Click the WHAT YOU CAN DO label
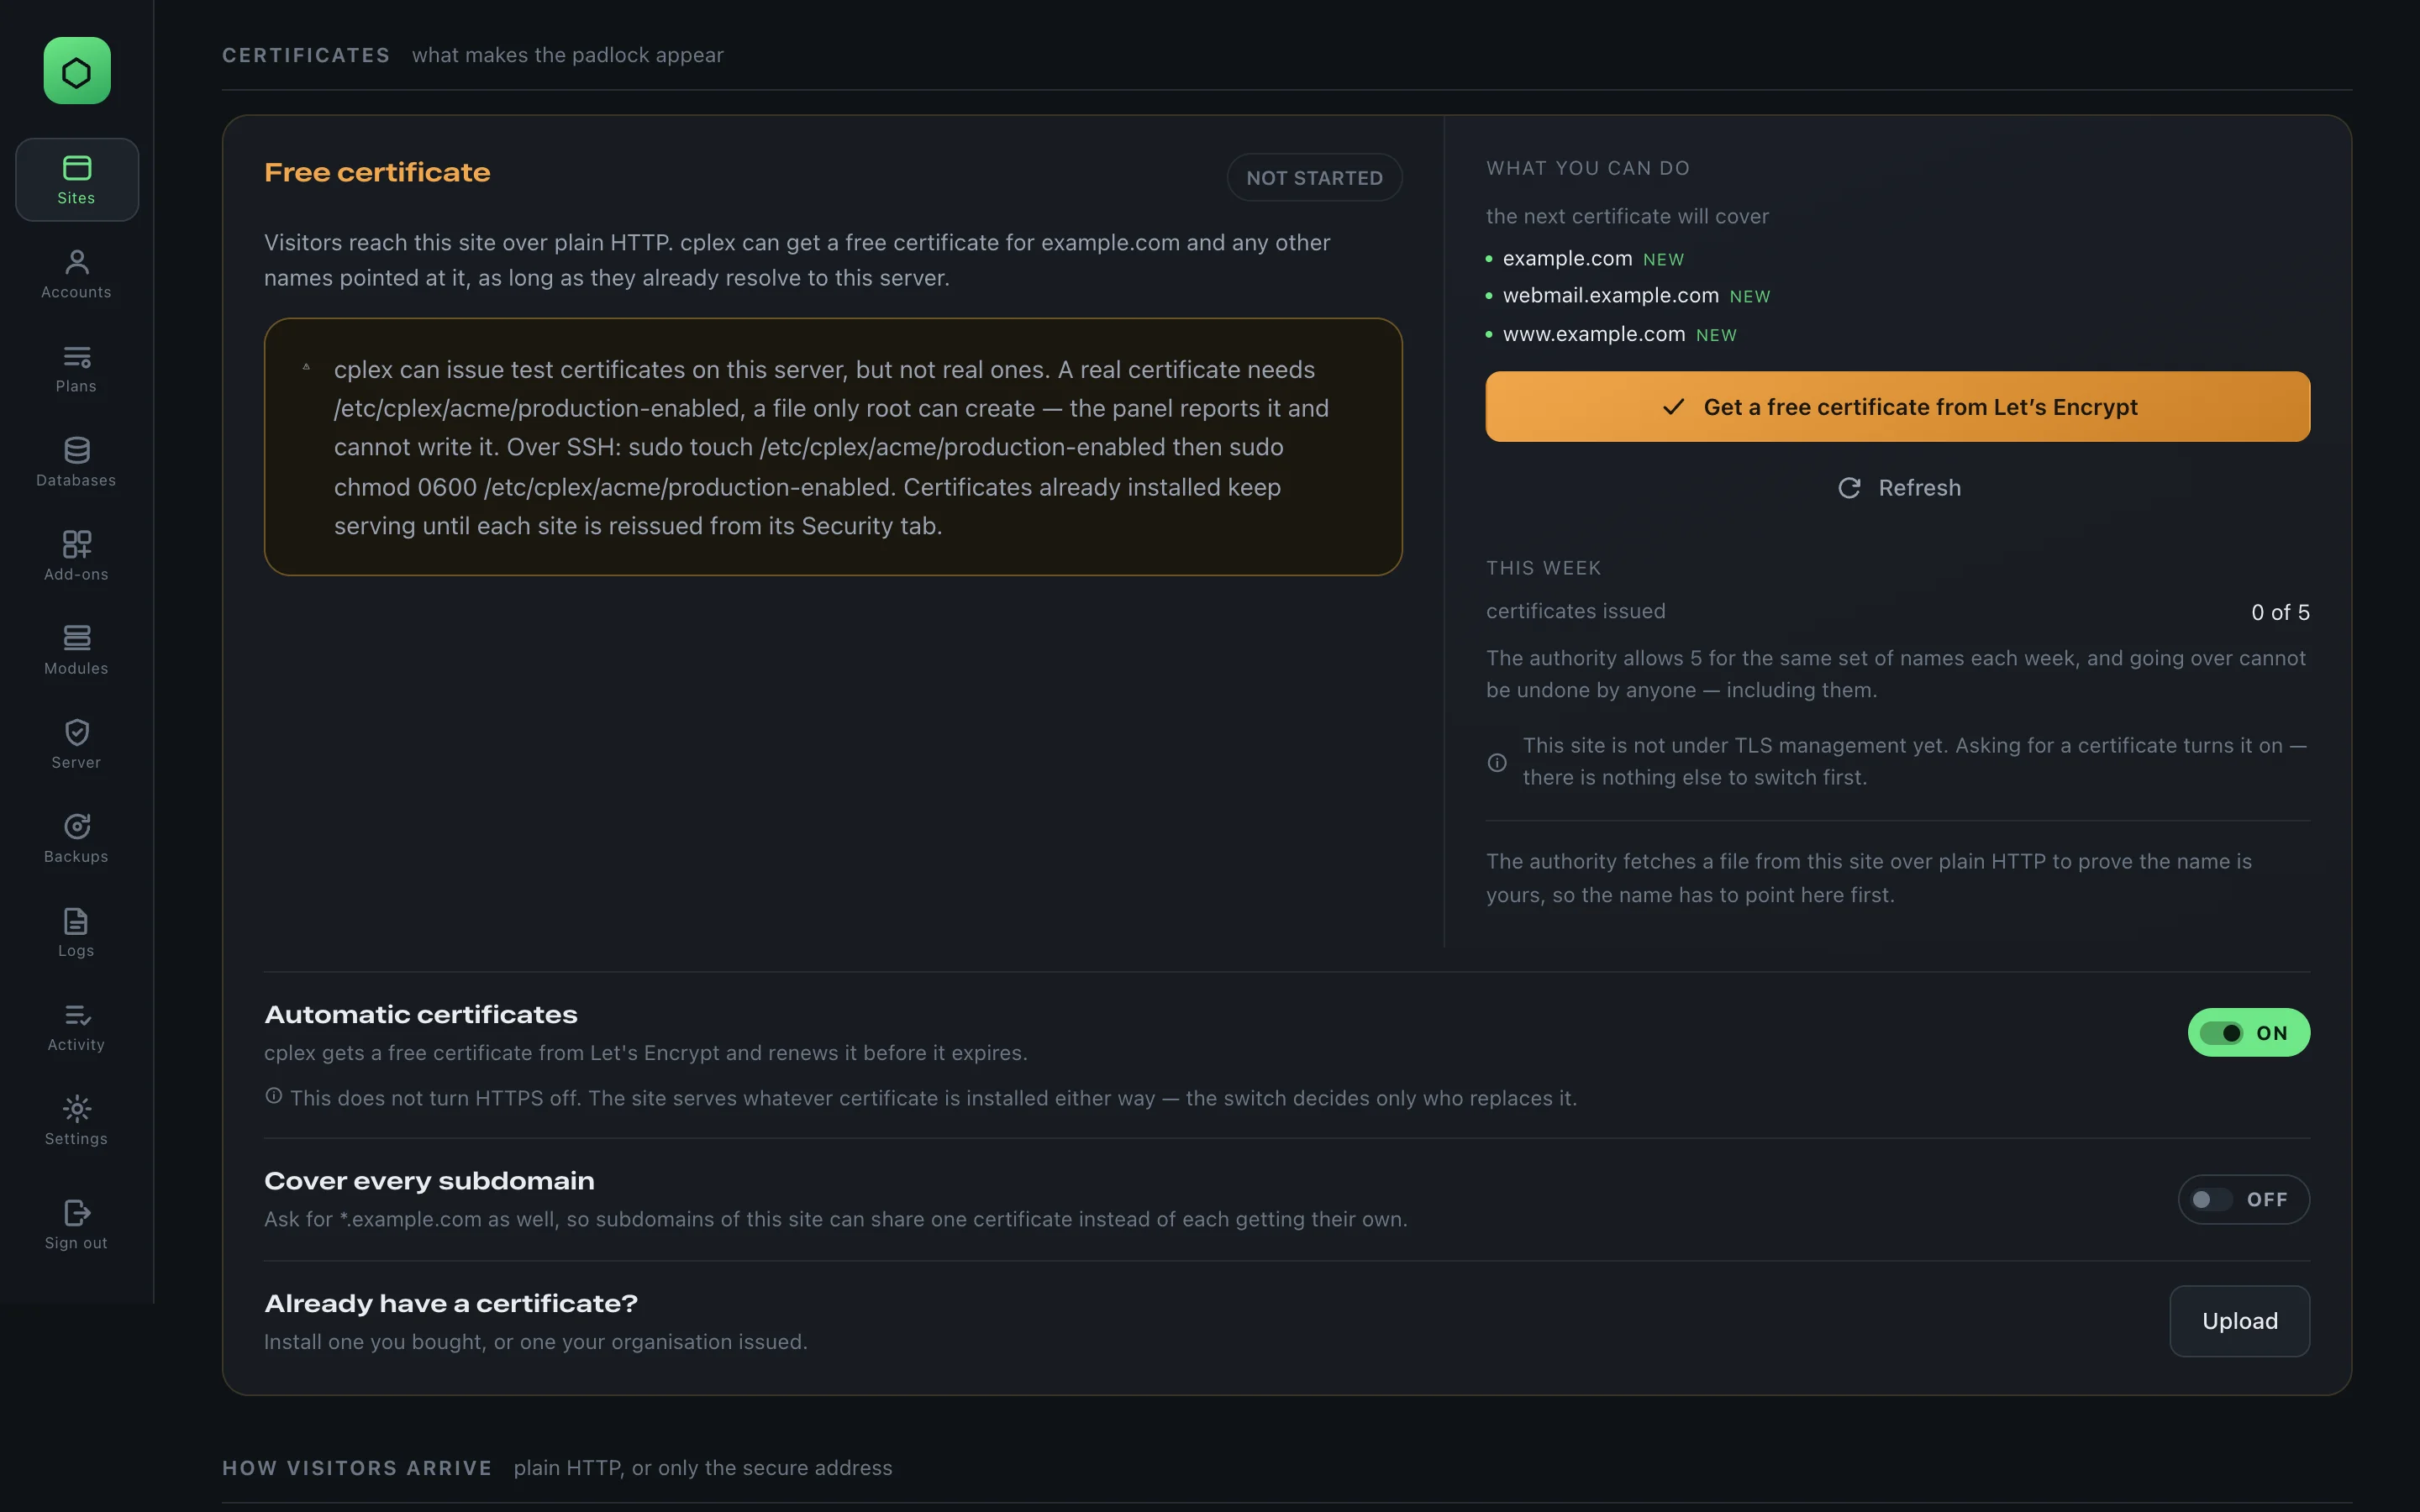The image size is (2420, 1512). [1588, 168]
